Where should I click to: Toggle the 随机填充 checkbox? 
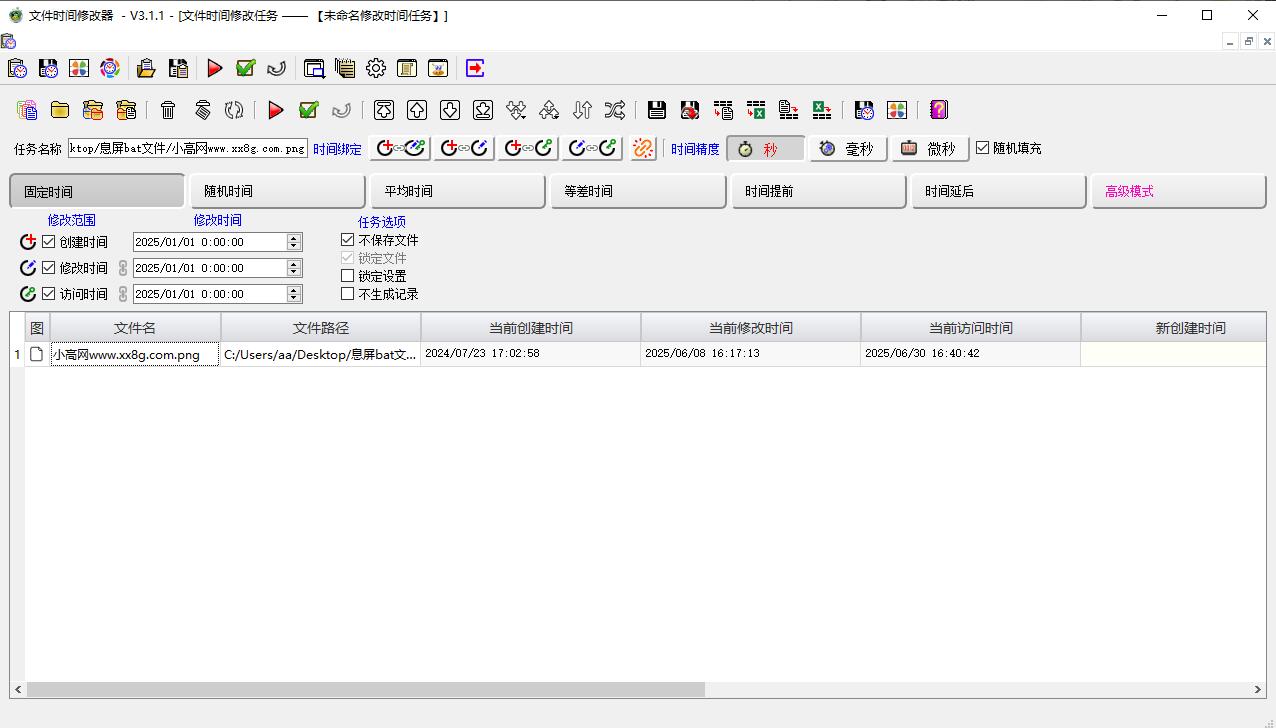coord(982,147)
